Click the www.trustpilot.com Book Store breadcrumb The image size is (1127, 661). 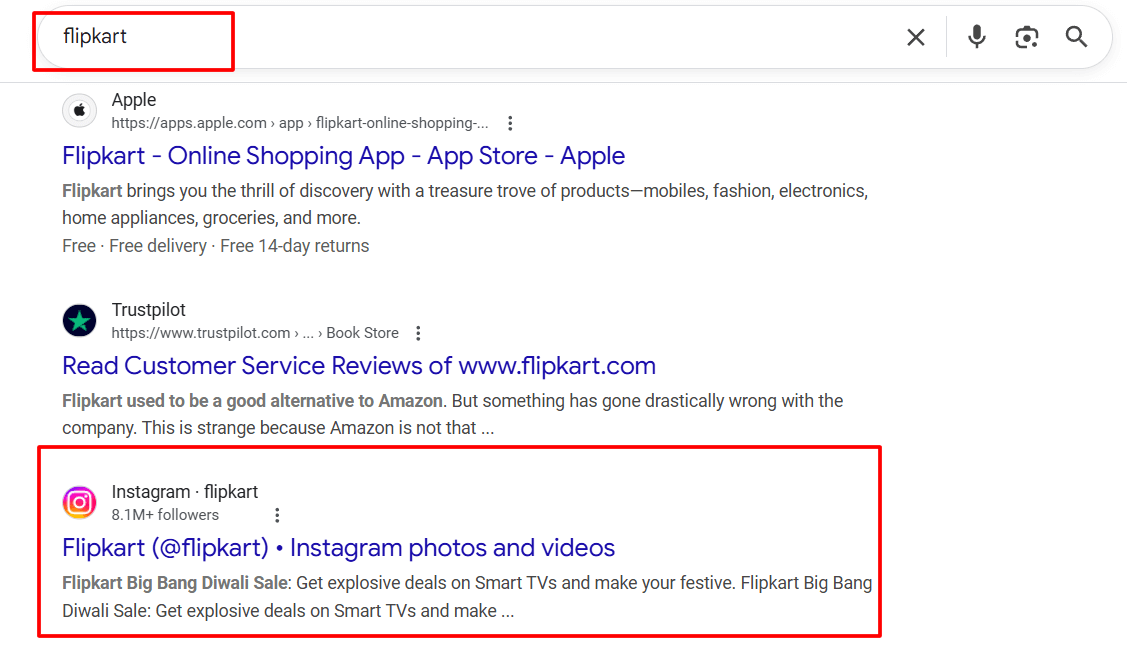(x=255, y=333)
